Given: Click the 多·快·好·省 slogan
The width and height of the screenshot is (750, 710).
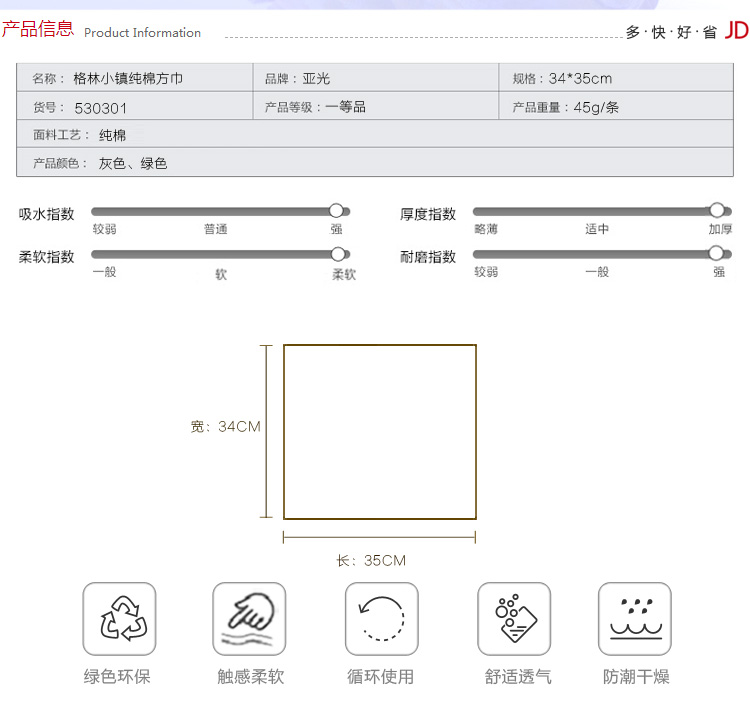Looking at the screenshot, I should click(671, 32).
